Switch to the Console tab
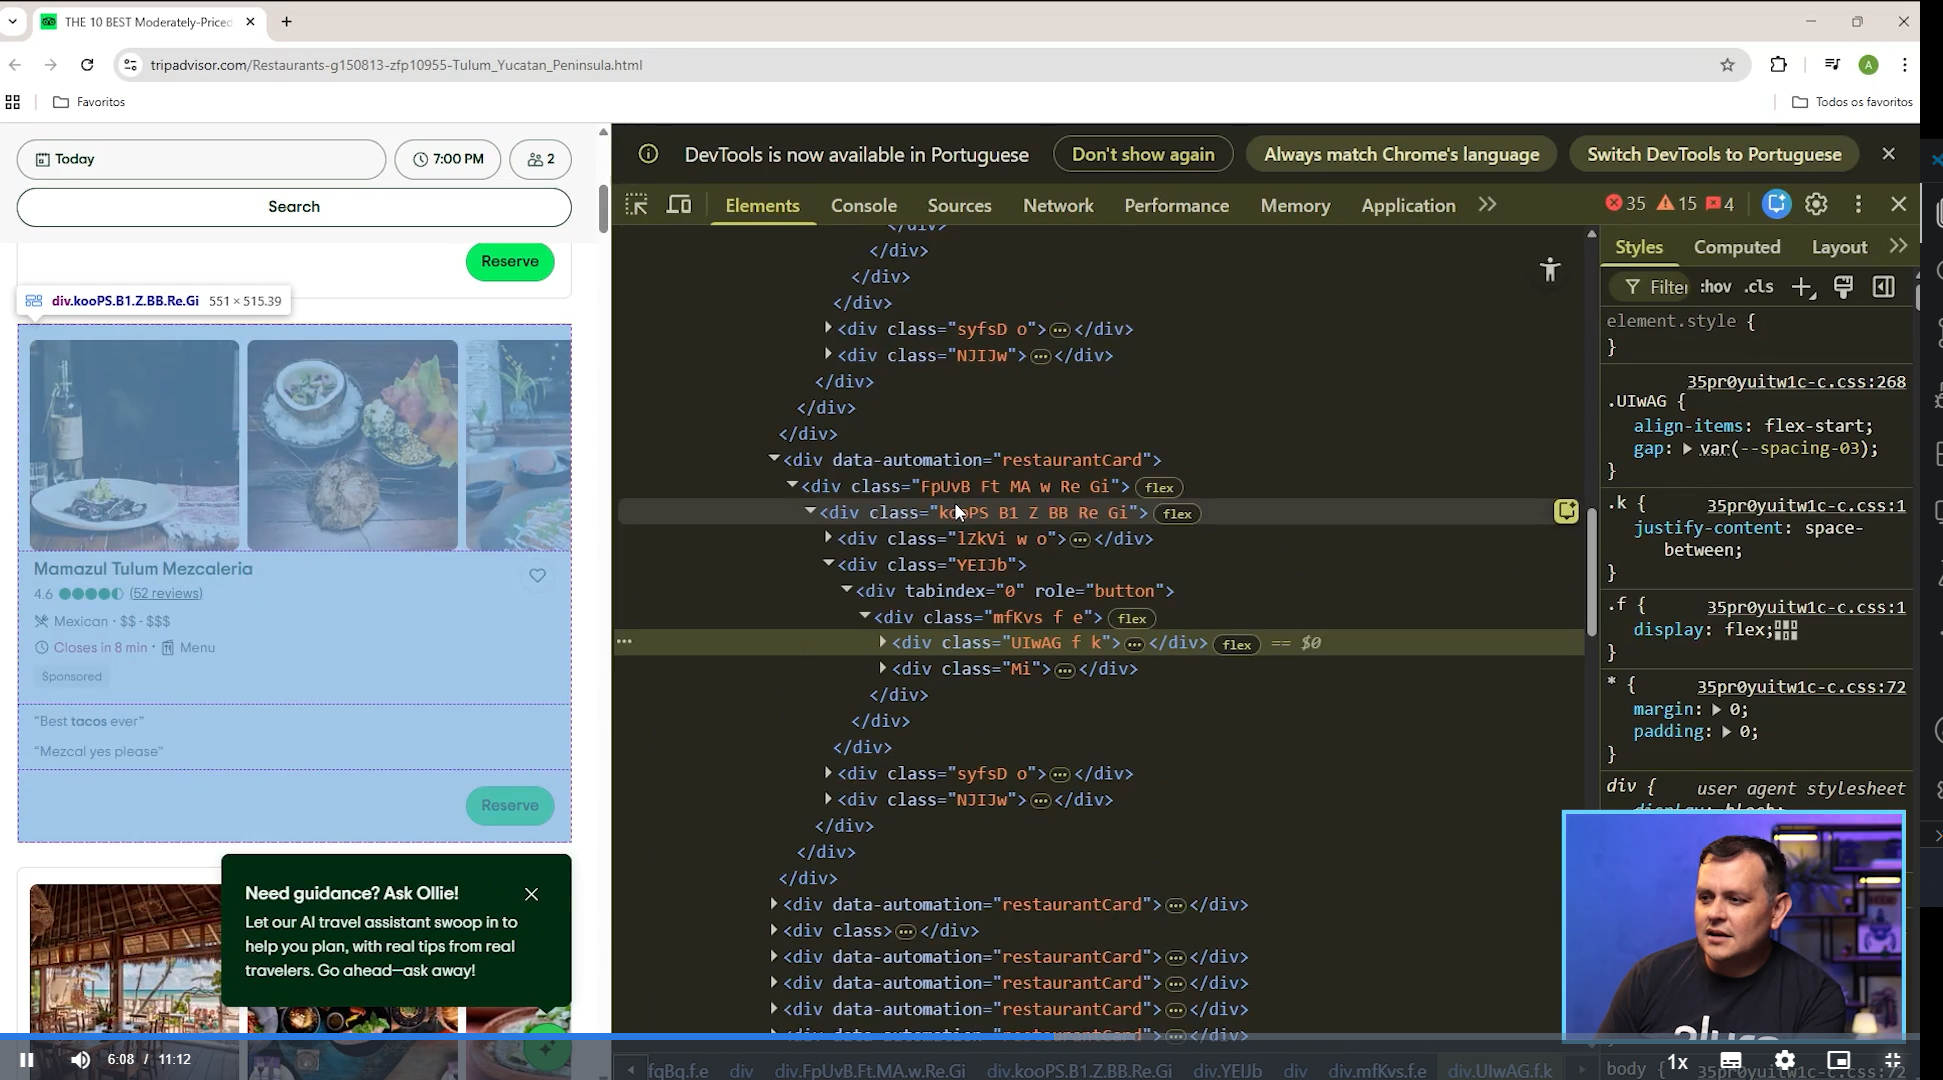1943x1080 pixels. 864,205
